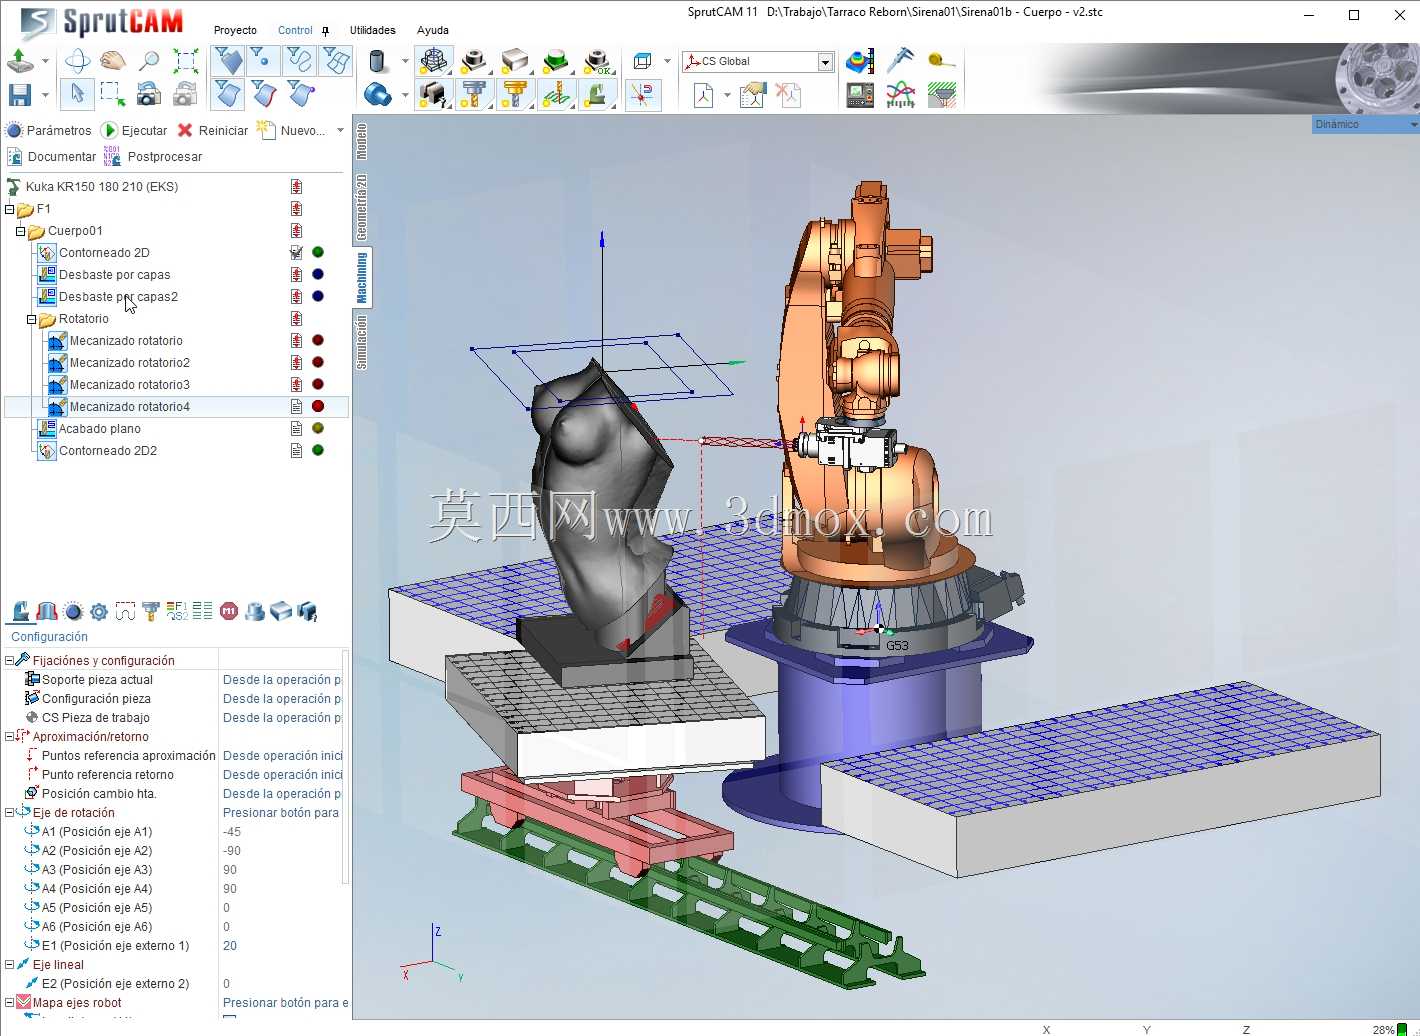Viewport: 1420px width, 1036px height.
Task: Collapse the Eje de rotación section
Action: pyautogui.click(x=9, y=812)
